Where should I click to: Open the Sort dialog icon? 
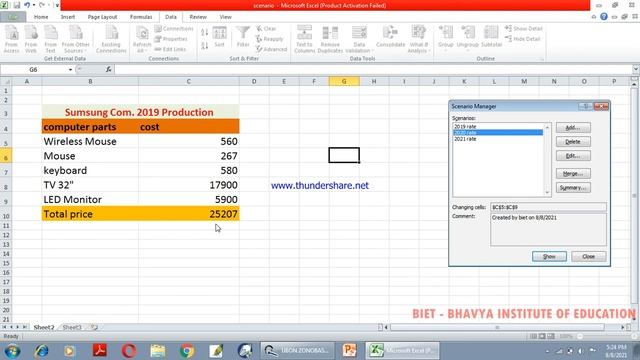(220, 37)
